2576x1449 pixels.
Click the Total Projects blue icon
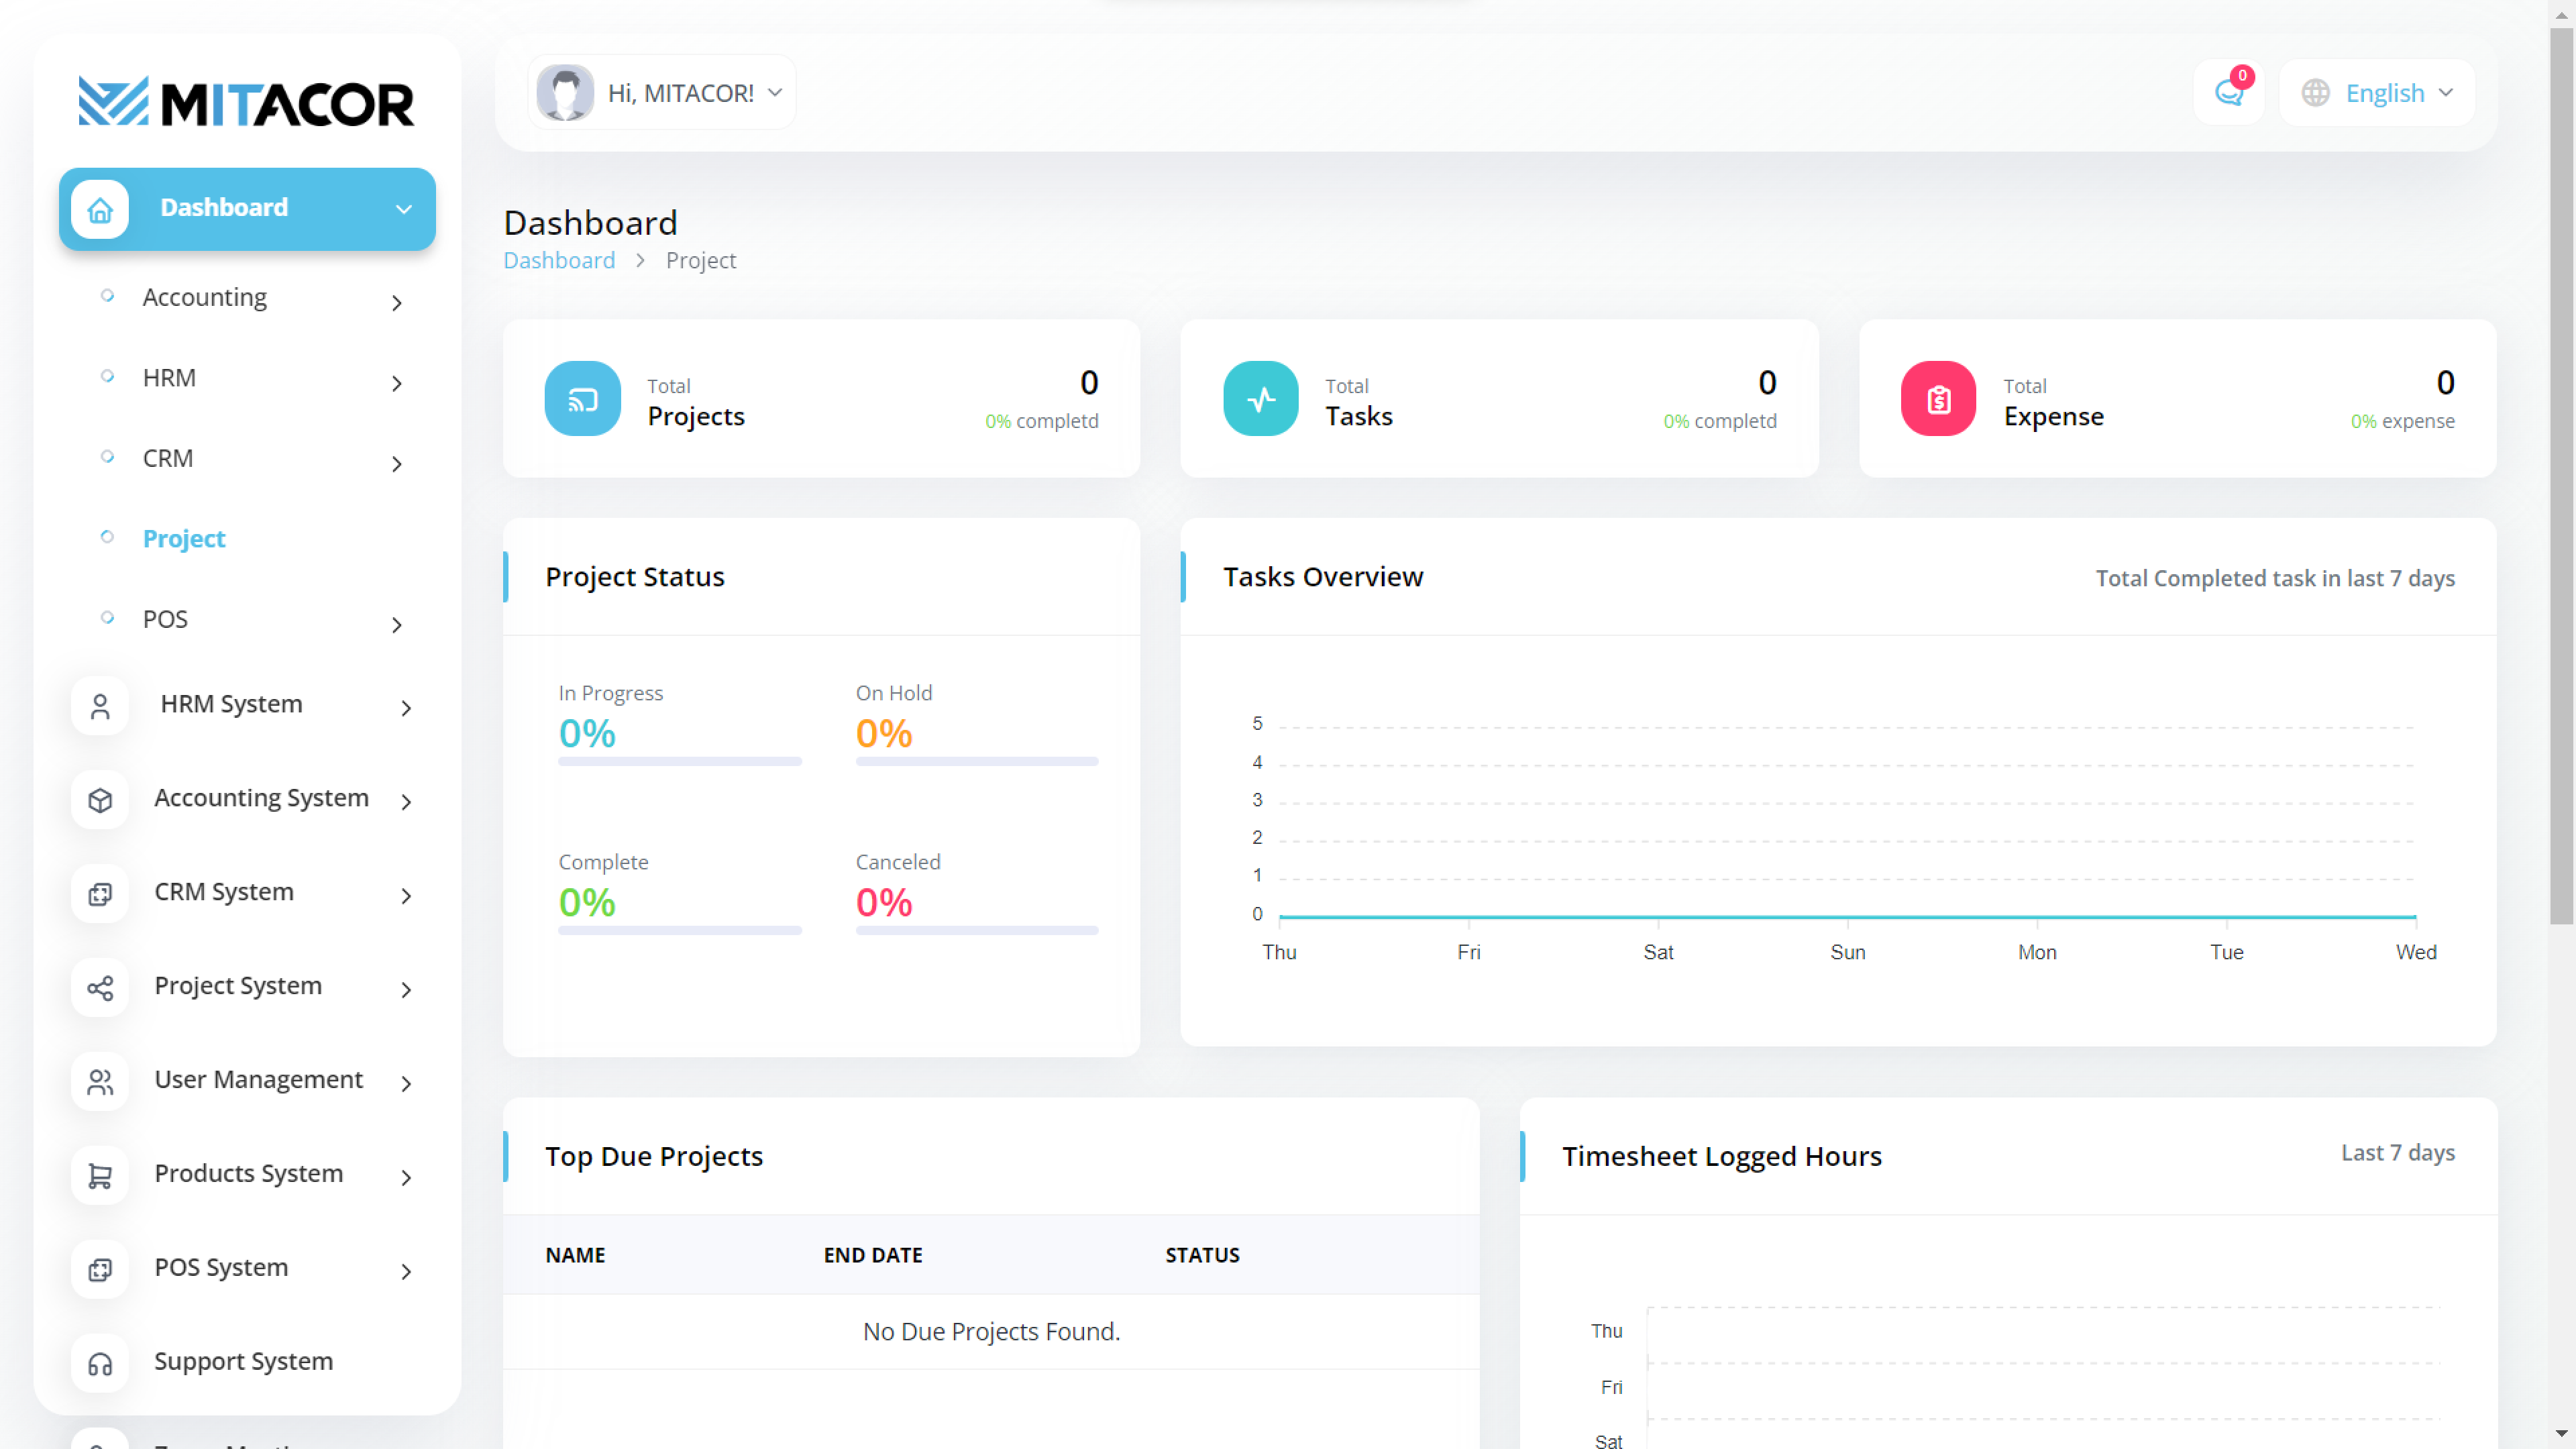(582, 399)
